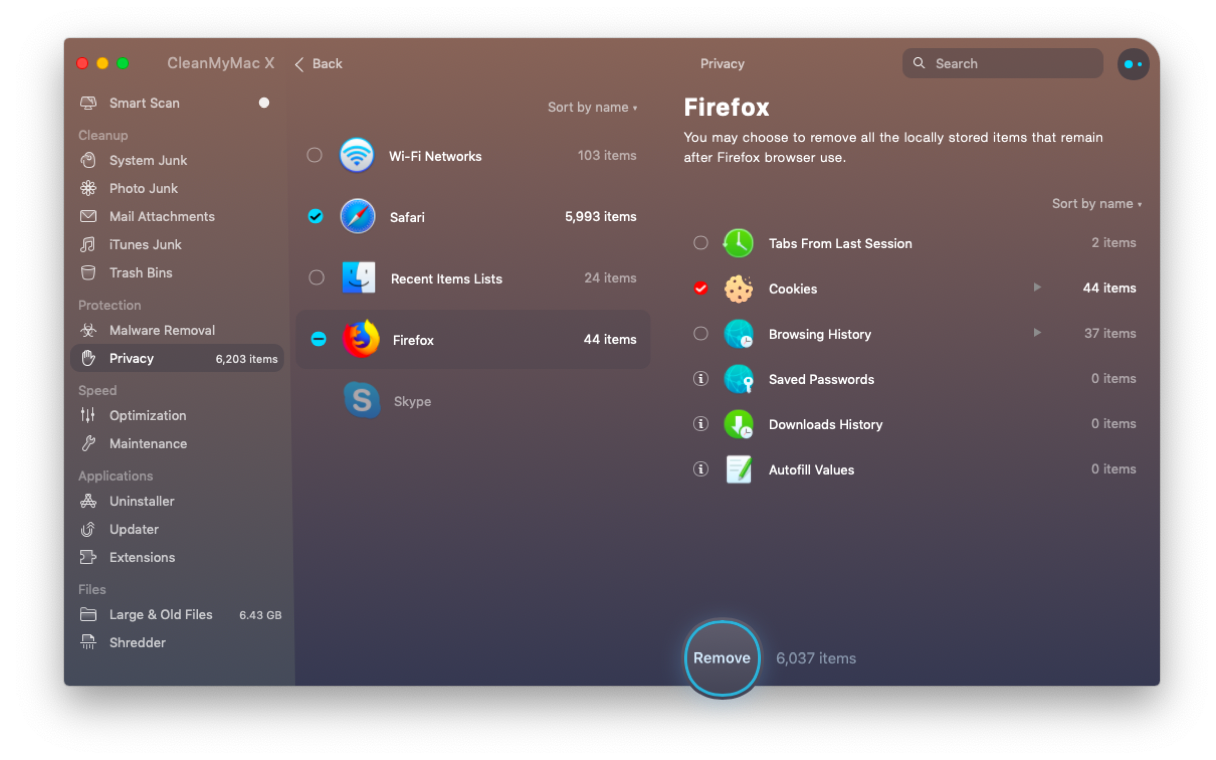Open the Shredder module
Image resolution: width=1216 pixels, height=760 pixels.
click(x=176, y=642)
